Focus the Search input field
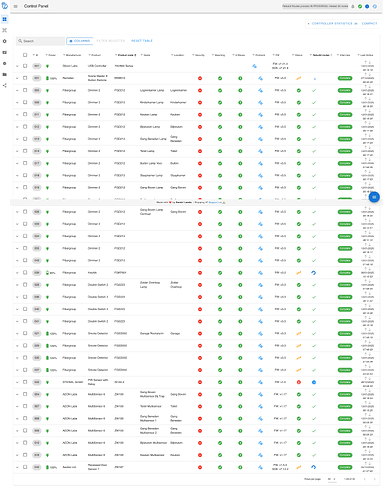This screenshot has height=500, width=383. click(x=40, y=41)
